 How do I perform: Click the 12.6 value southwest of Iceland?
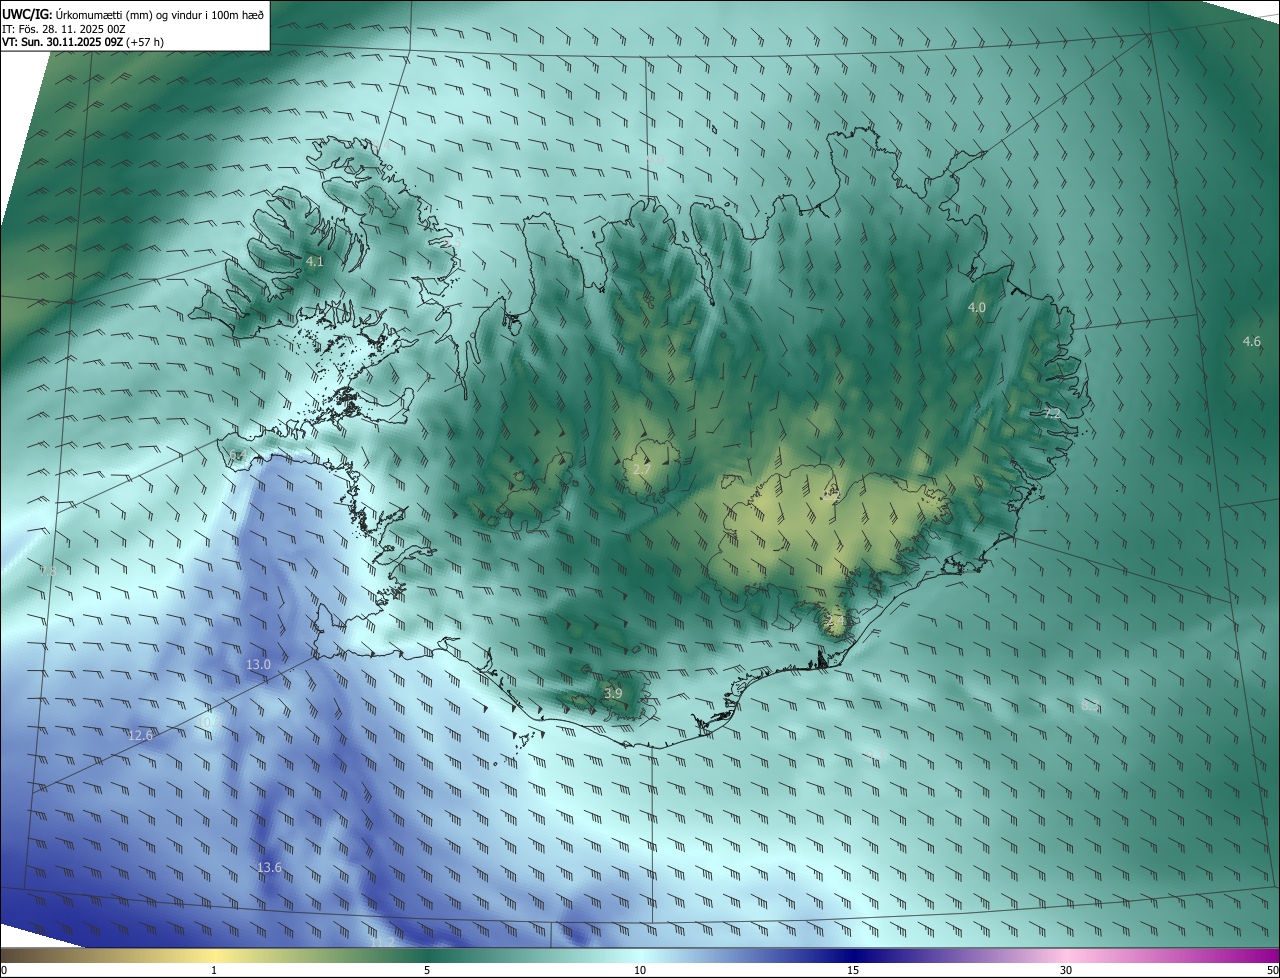coord(141,736)
